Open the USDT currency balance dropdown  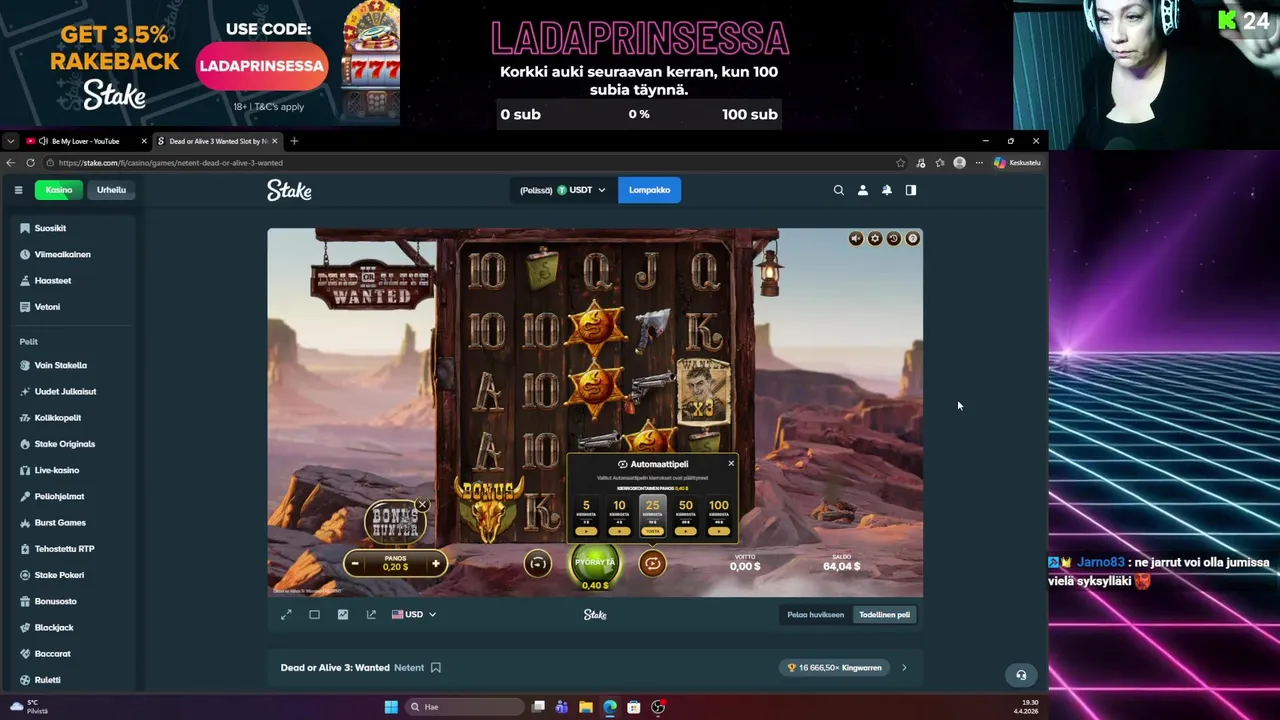(x=563, y=190)
